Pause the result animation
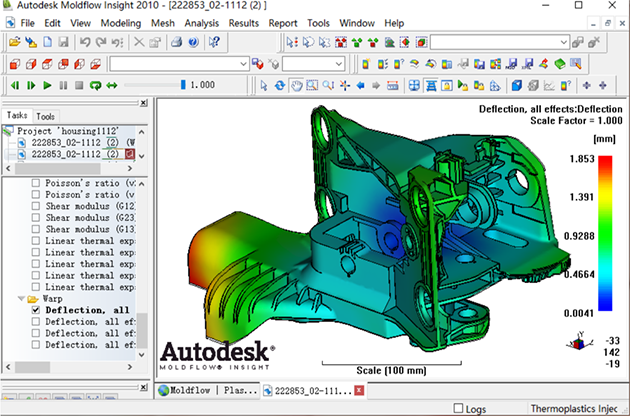This screenshot has width=630, height=416. (x=63, y=85)
